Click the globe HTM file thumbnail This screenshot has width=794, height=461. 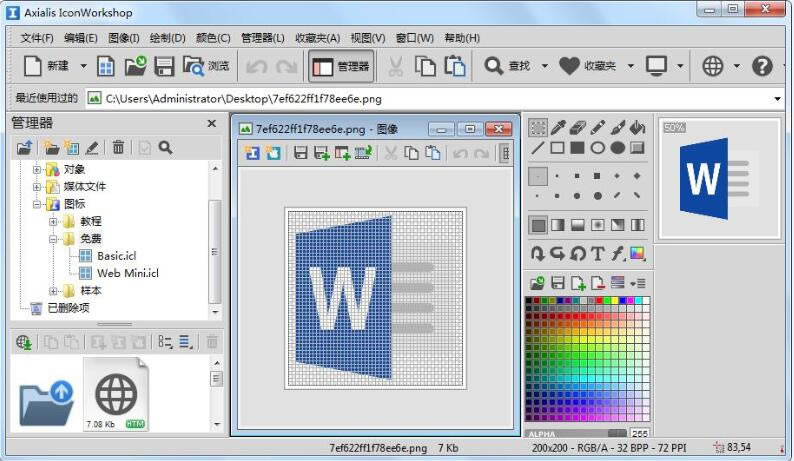point(116,394)
